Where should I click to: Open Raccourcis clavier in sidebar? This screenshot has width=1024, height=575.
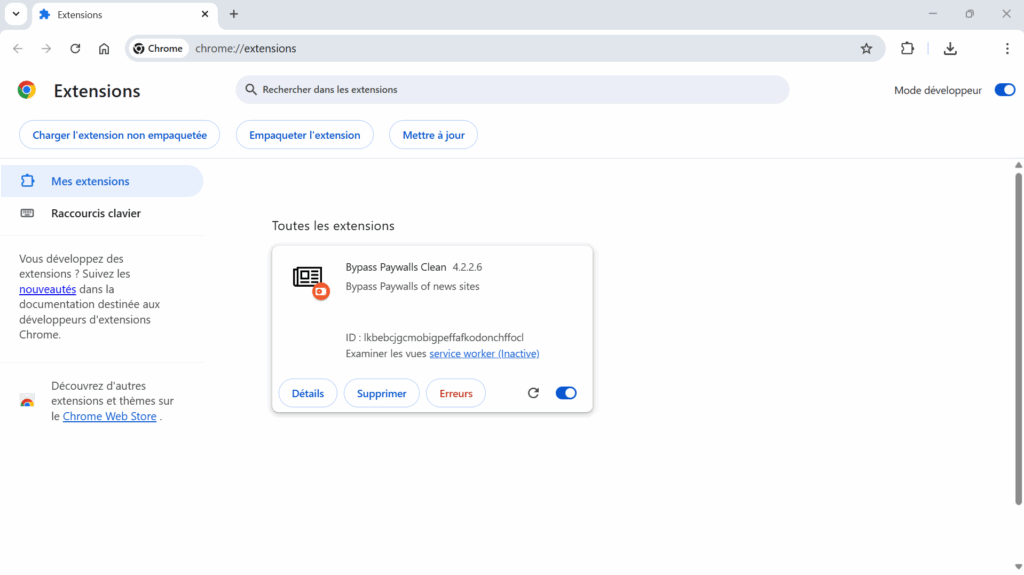point(95,213)
